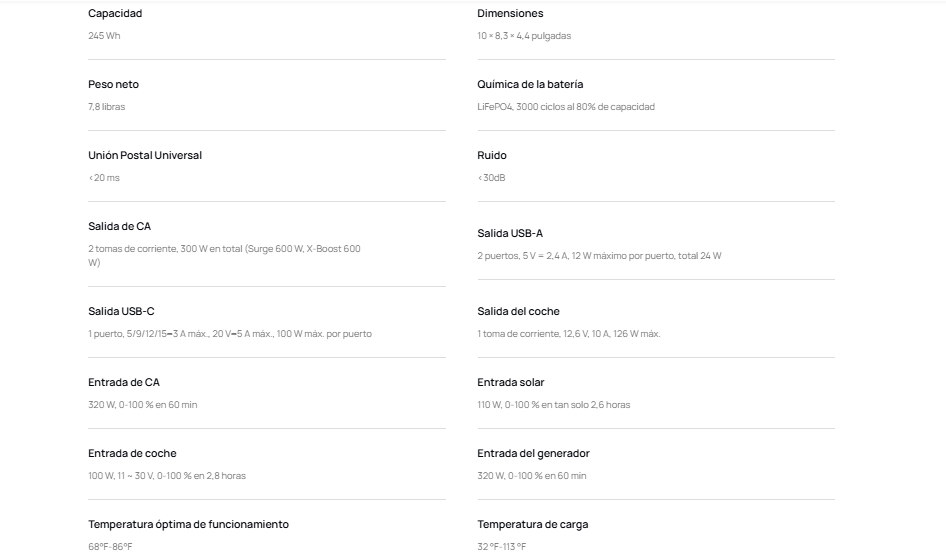Click the Química de la batería heading

[530, 85]
